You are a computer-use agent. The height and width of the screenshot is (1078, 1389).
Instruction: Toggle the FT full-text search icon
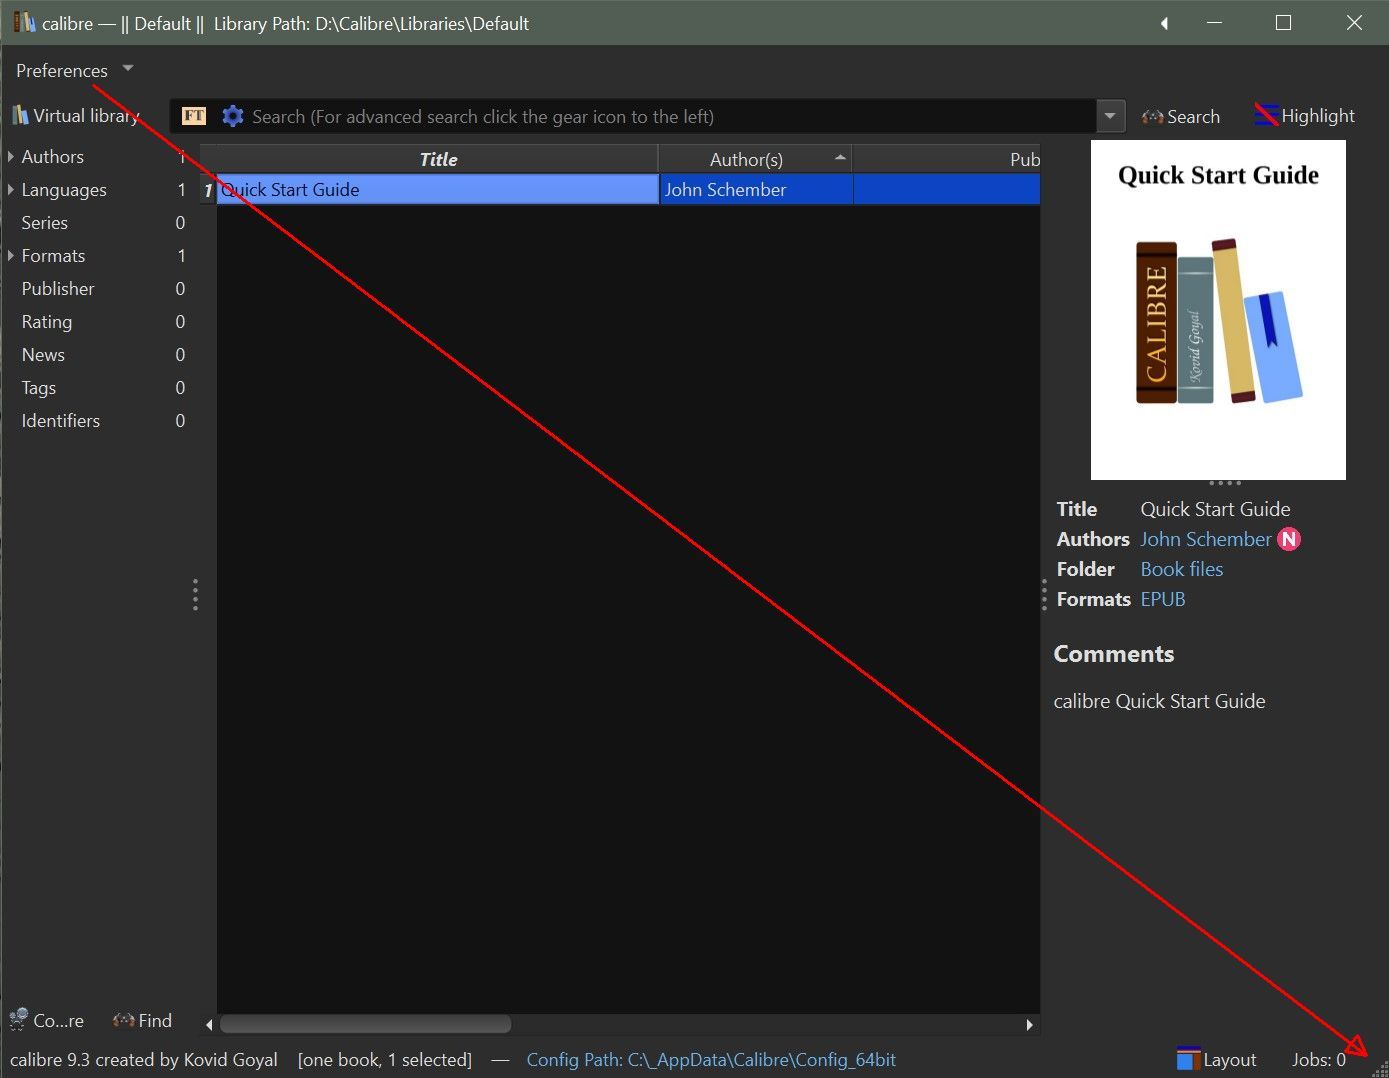(x=194, y=116)
